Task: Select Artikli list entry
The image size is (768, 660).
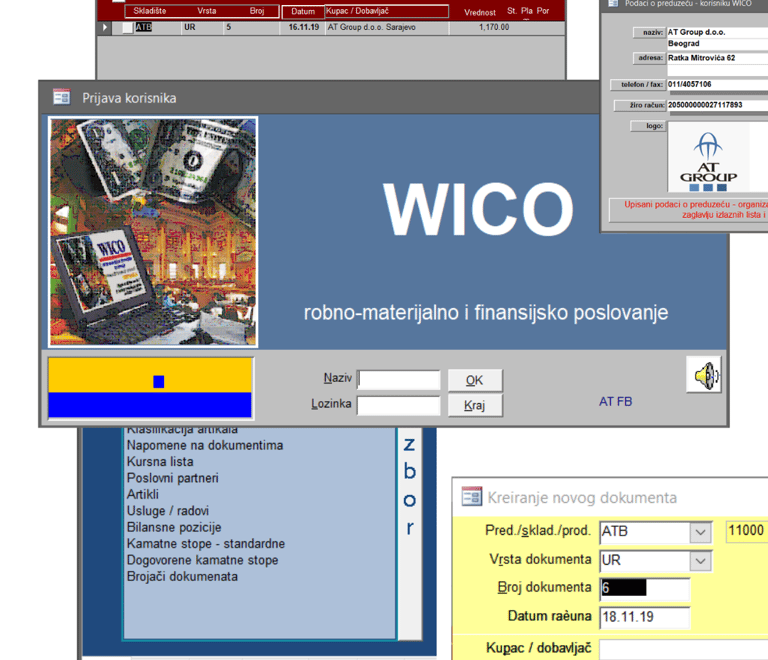Action: [x=143, y=495]
